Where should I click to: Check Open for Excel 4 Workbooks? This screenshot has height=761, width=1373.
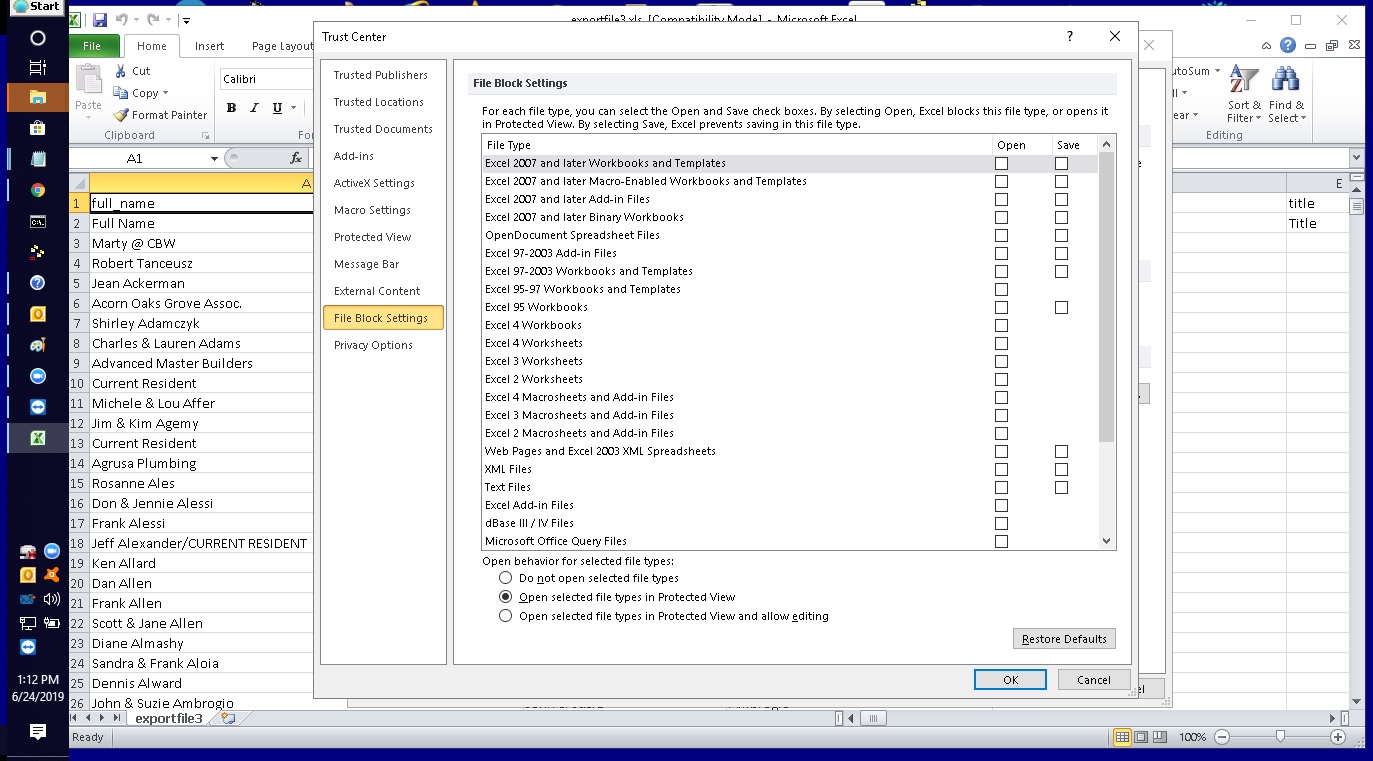pyautogui.click(x=1001, y=325)
